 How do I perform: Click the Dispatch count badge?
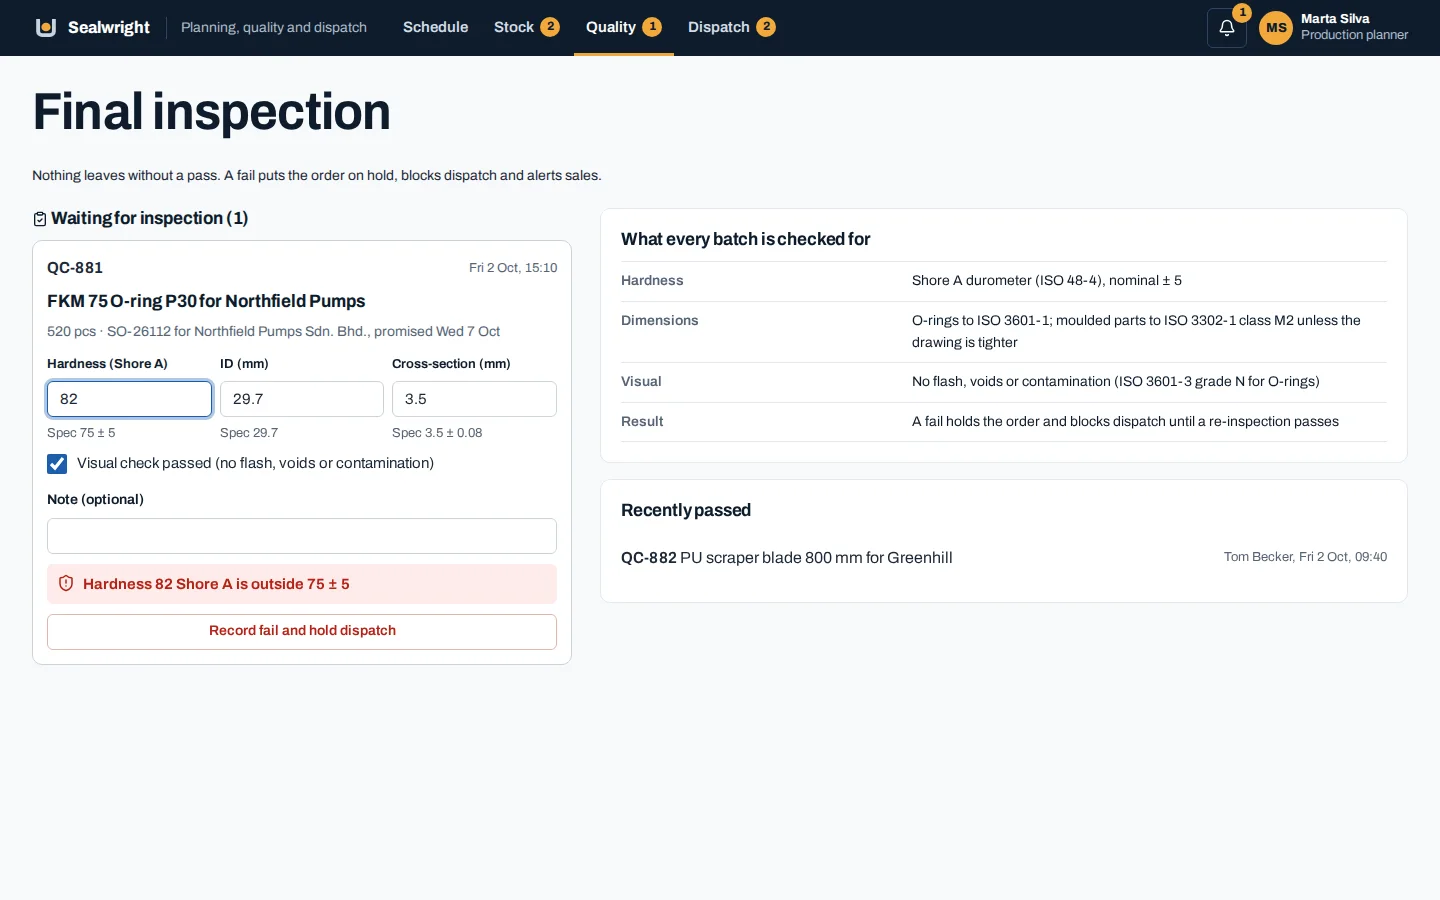pyautogui.click(x=766, y=27)
